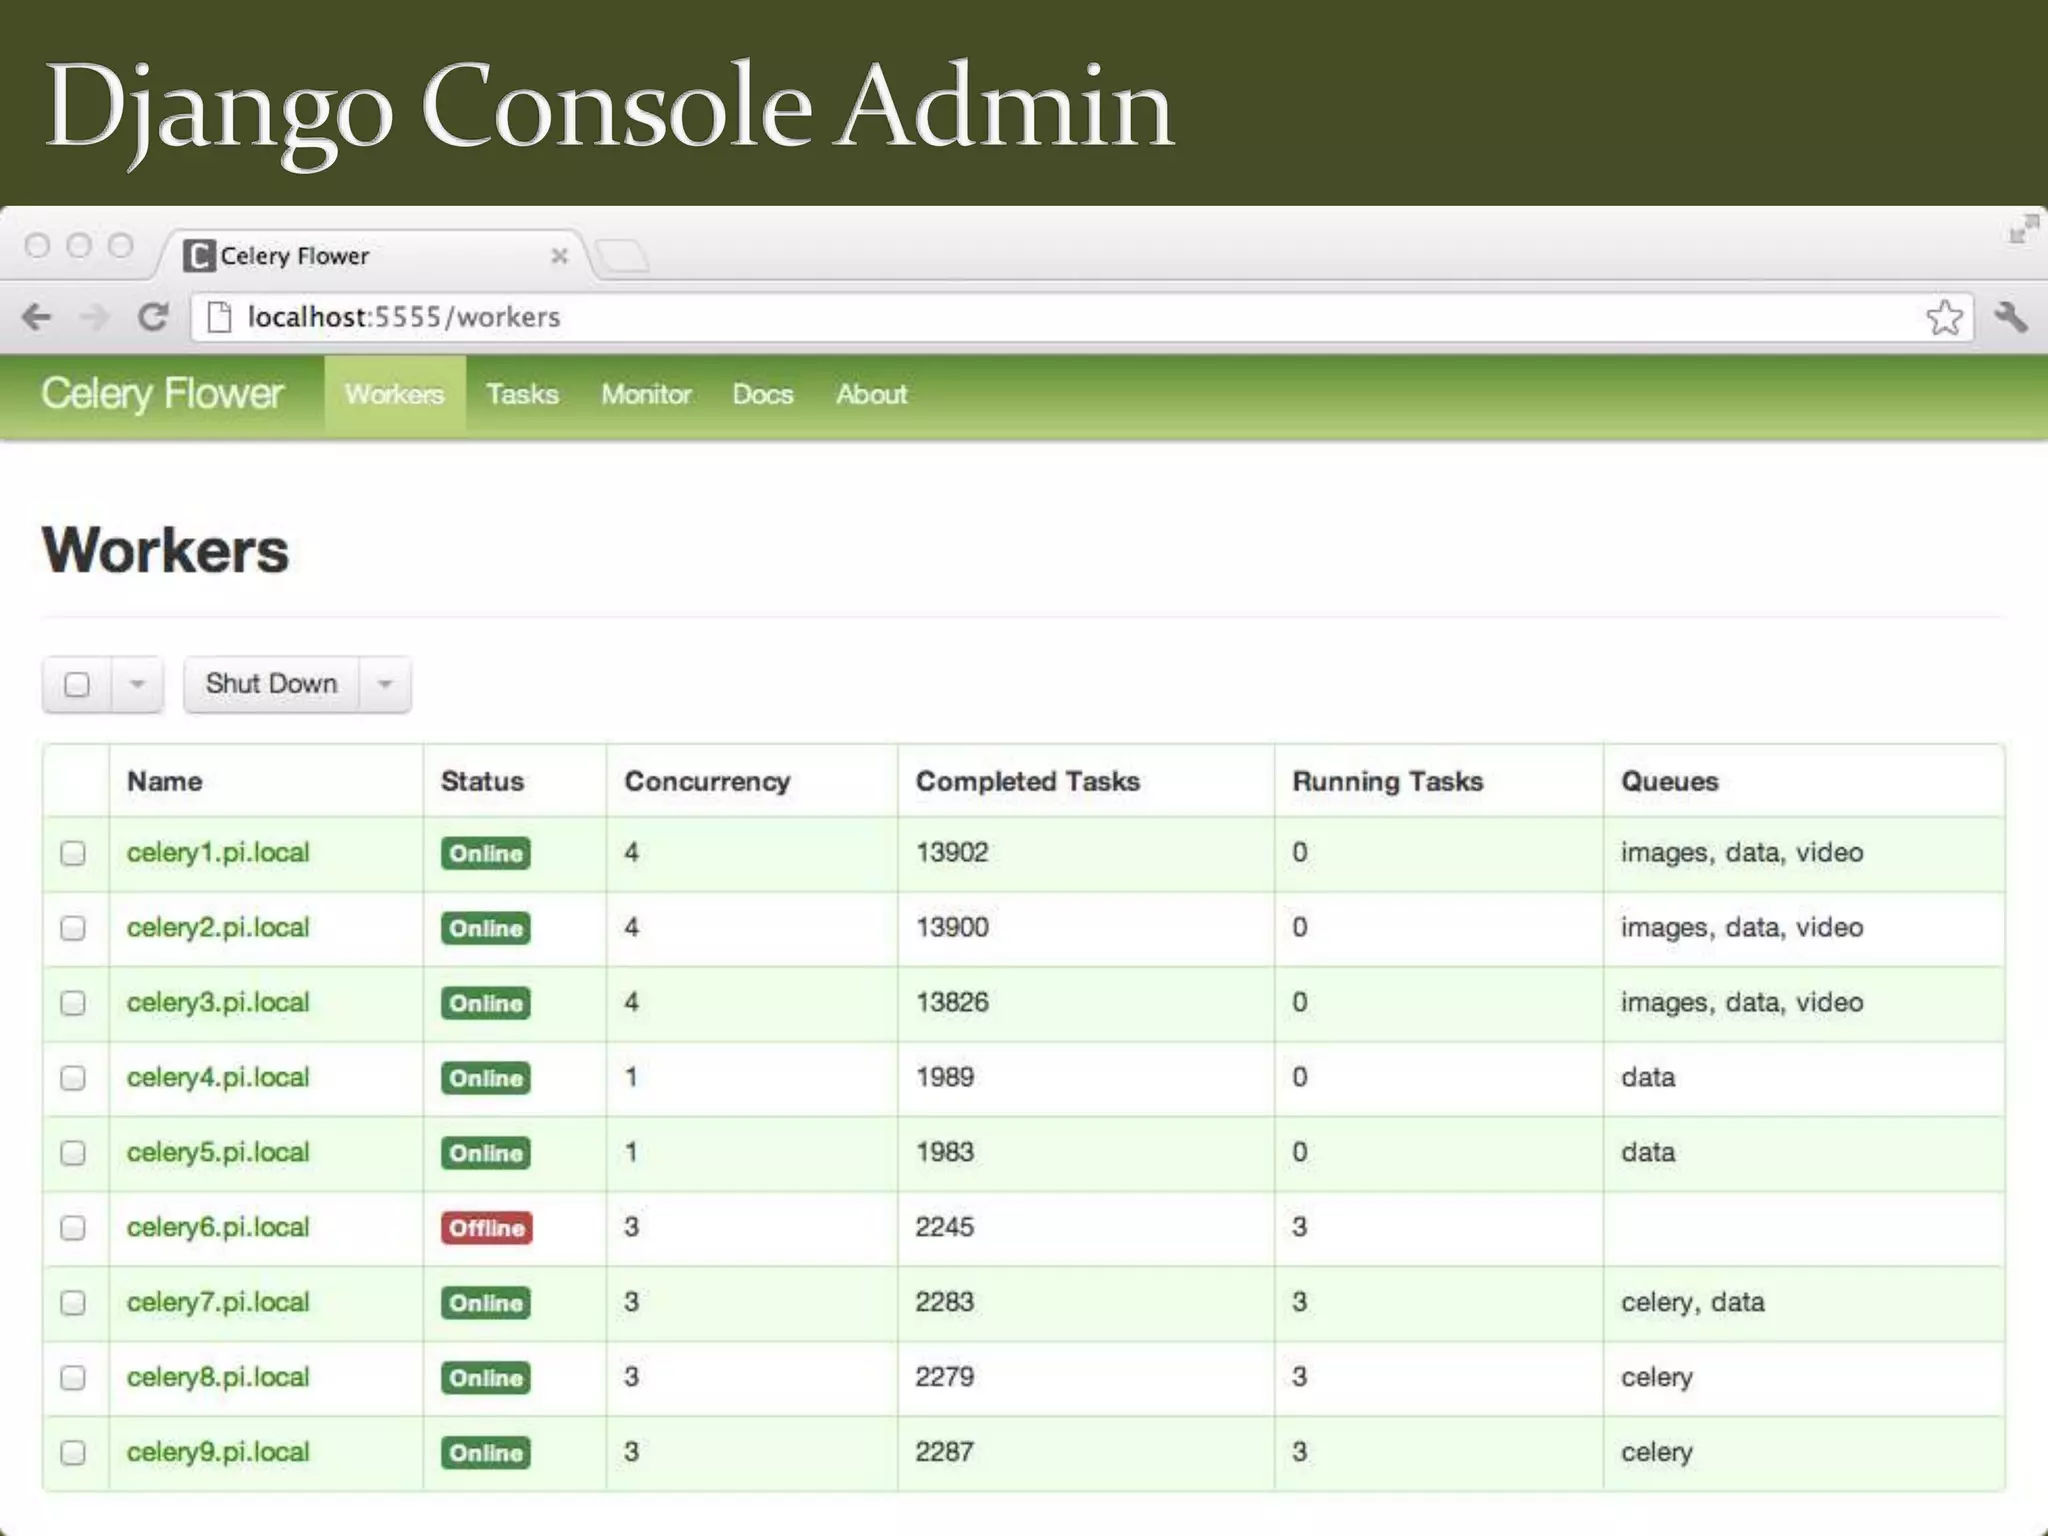Tick the celery9.pi.local row checkbox
This screenshot has width=2048, height=1536.
pos(73,1453)
